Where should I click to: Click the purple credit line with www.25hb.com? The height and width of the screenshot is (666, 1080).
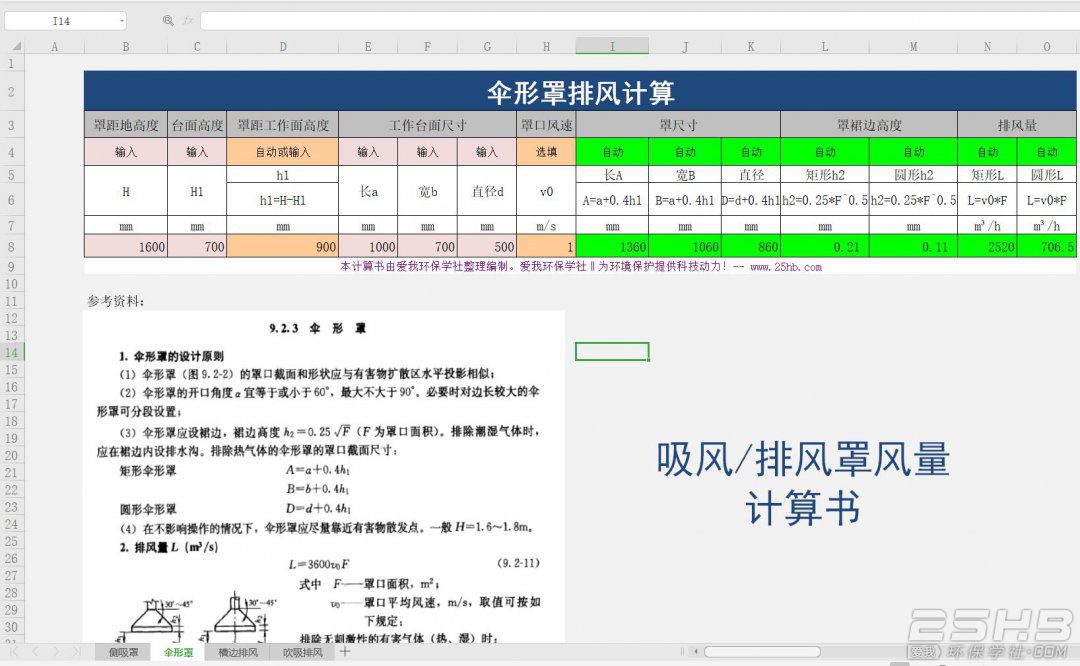[580, 267]
